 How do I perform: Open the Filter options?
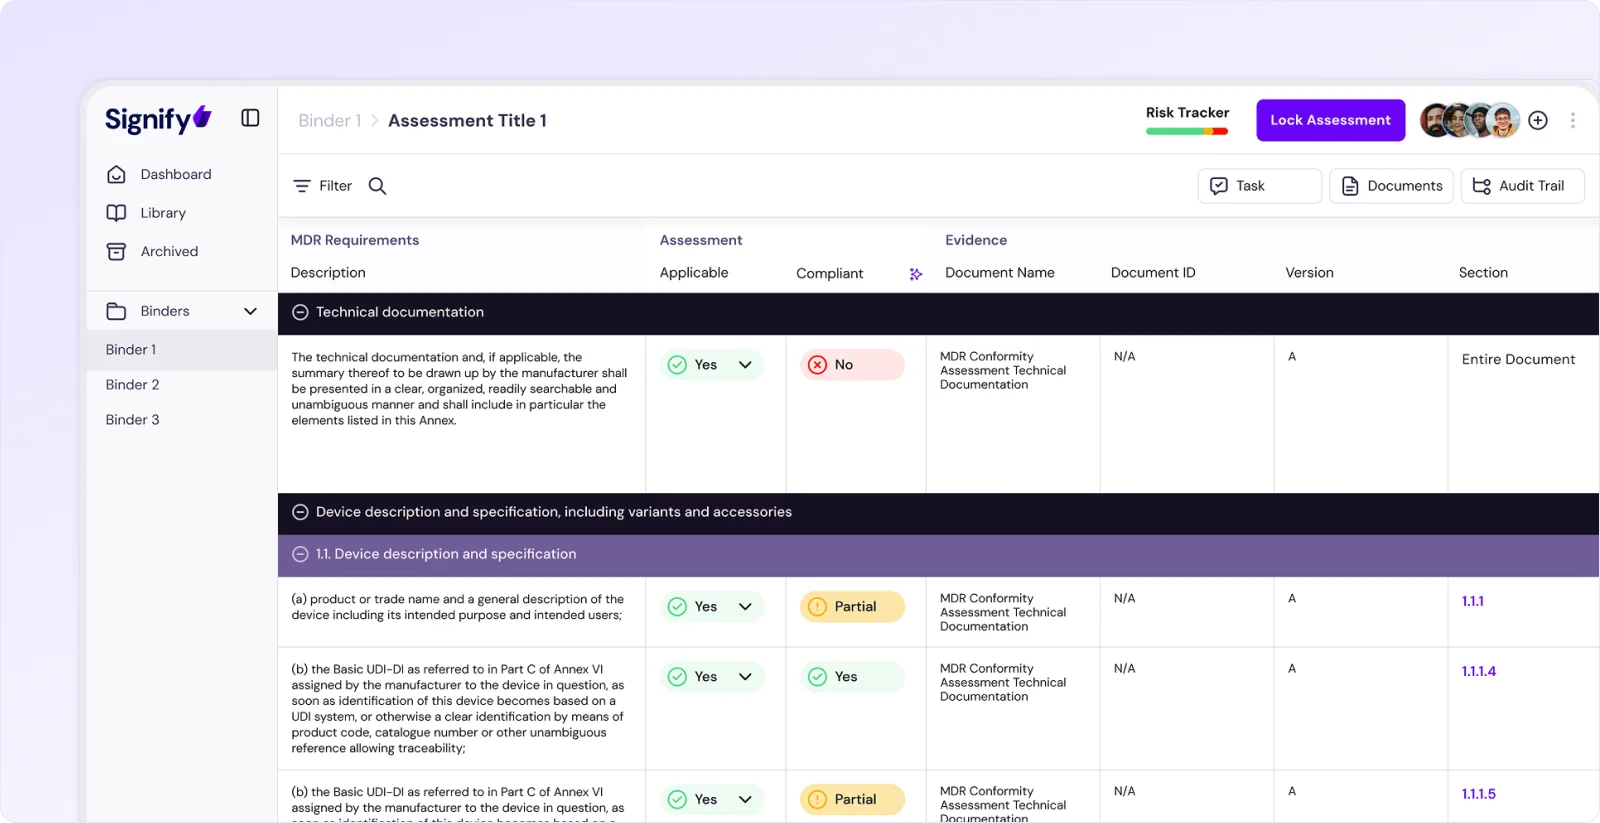322,186
